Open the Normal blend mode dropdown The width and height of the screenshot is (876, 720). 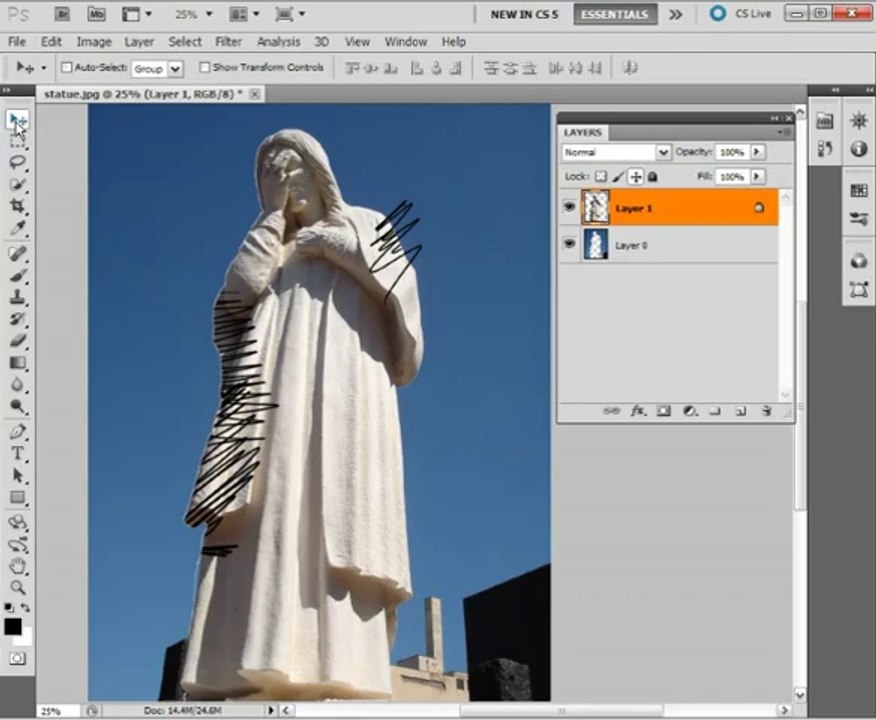tap(616, 152)
